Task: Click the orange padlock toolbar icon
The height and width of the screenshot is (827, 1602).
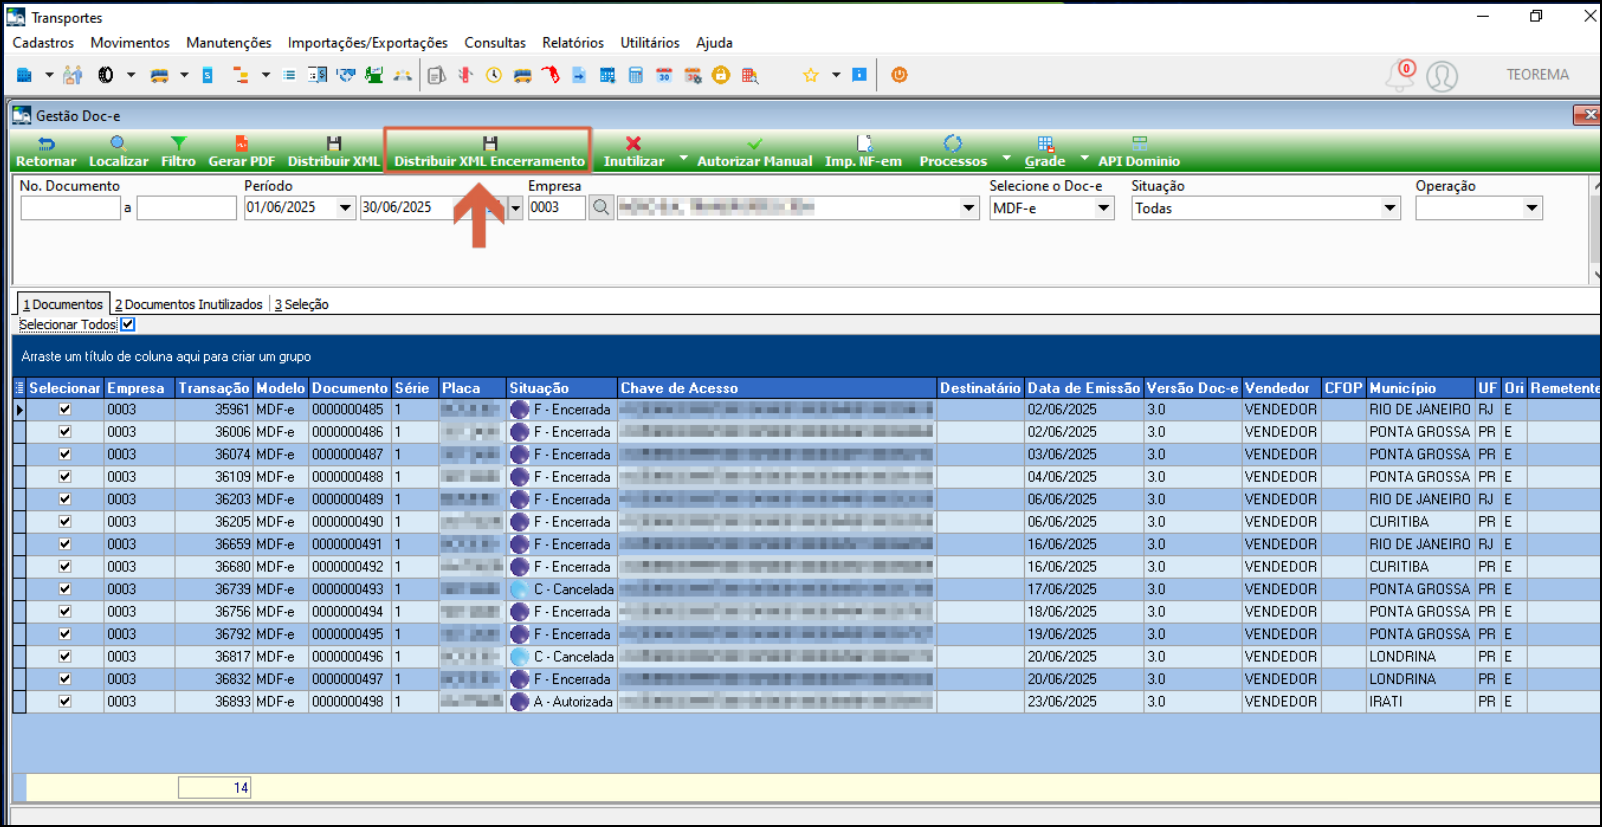Action: click(x=721, y=75)
